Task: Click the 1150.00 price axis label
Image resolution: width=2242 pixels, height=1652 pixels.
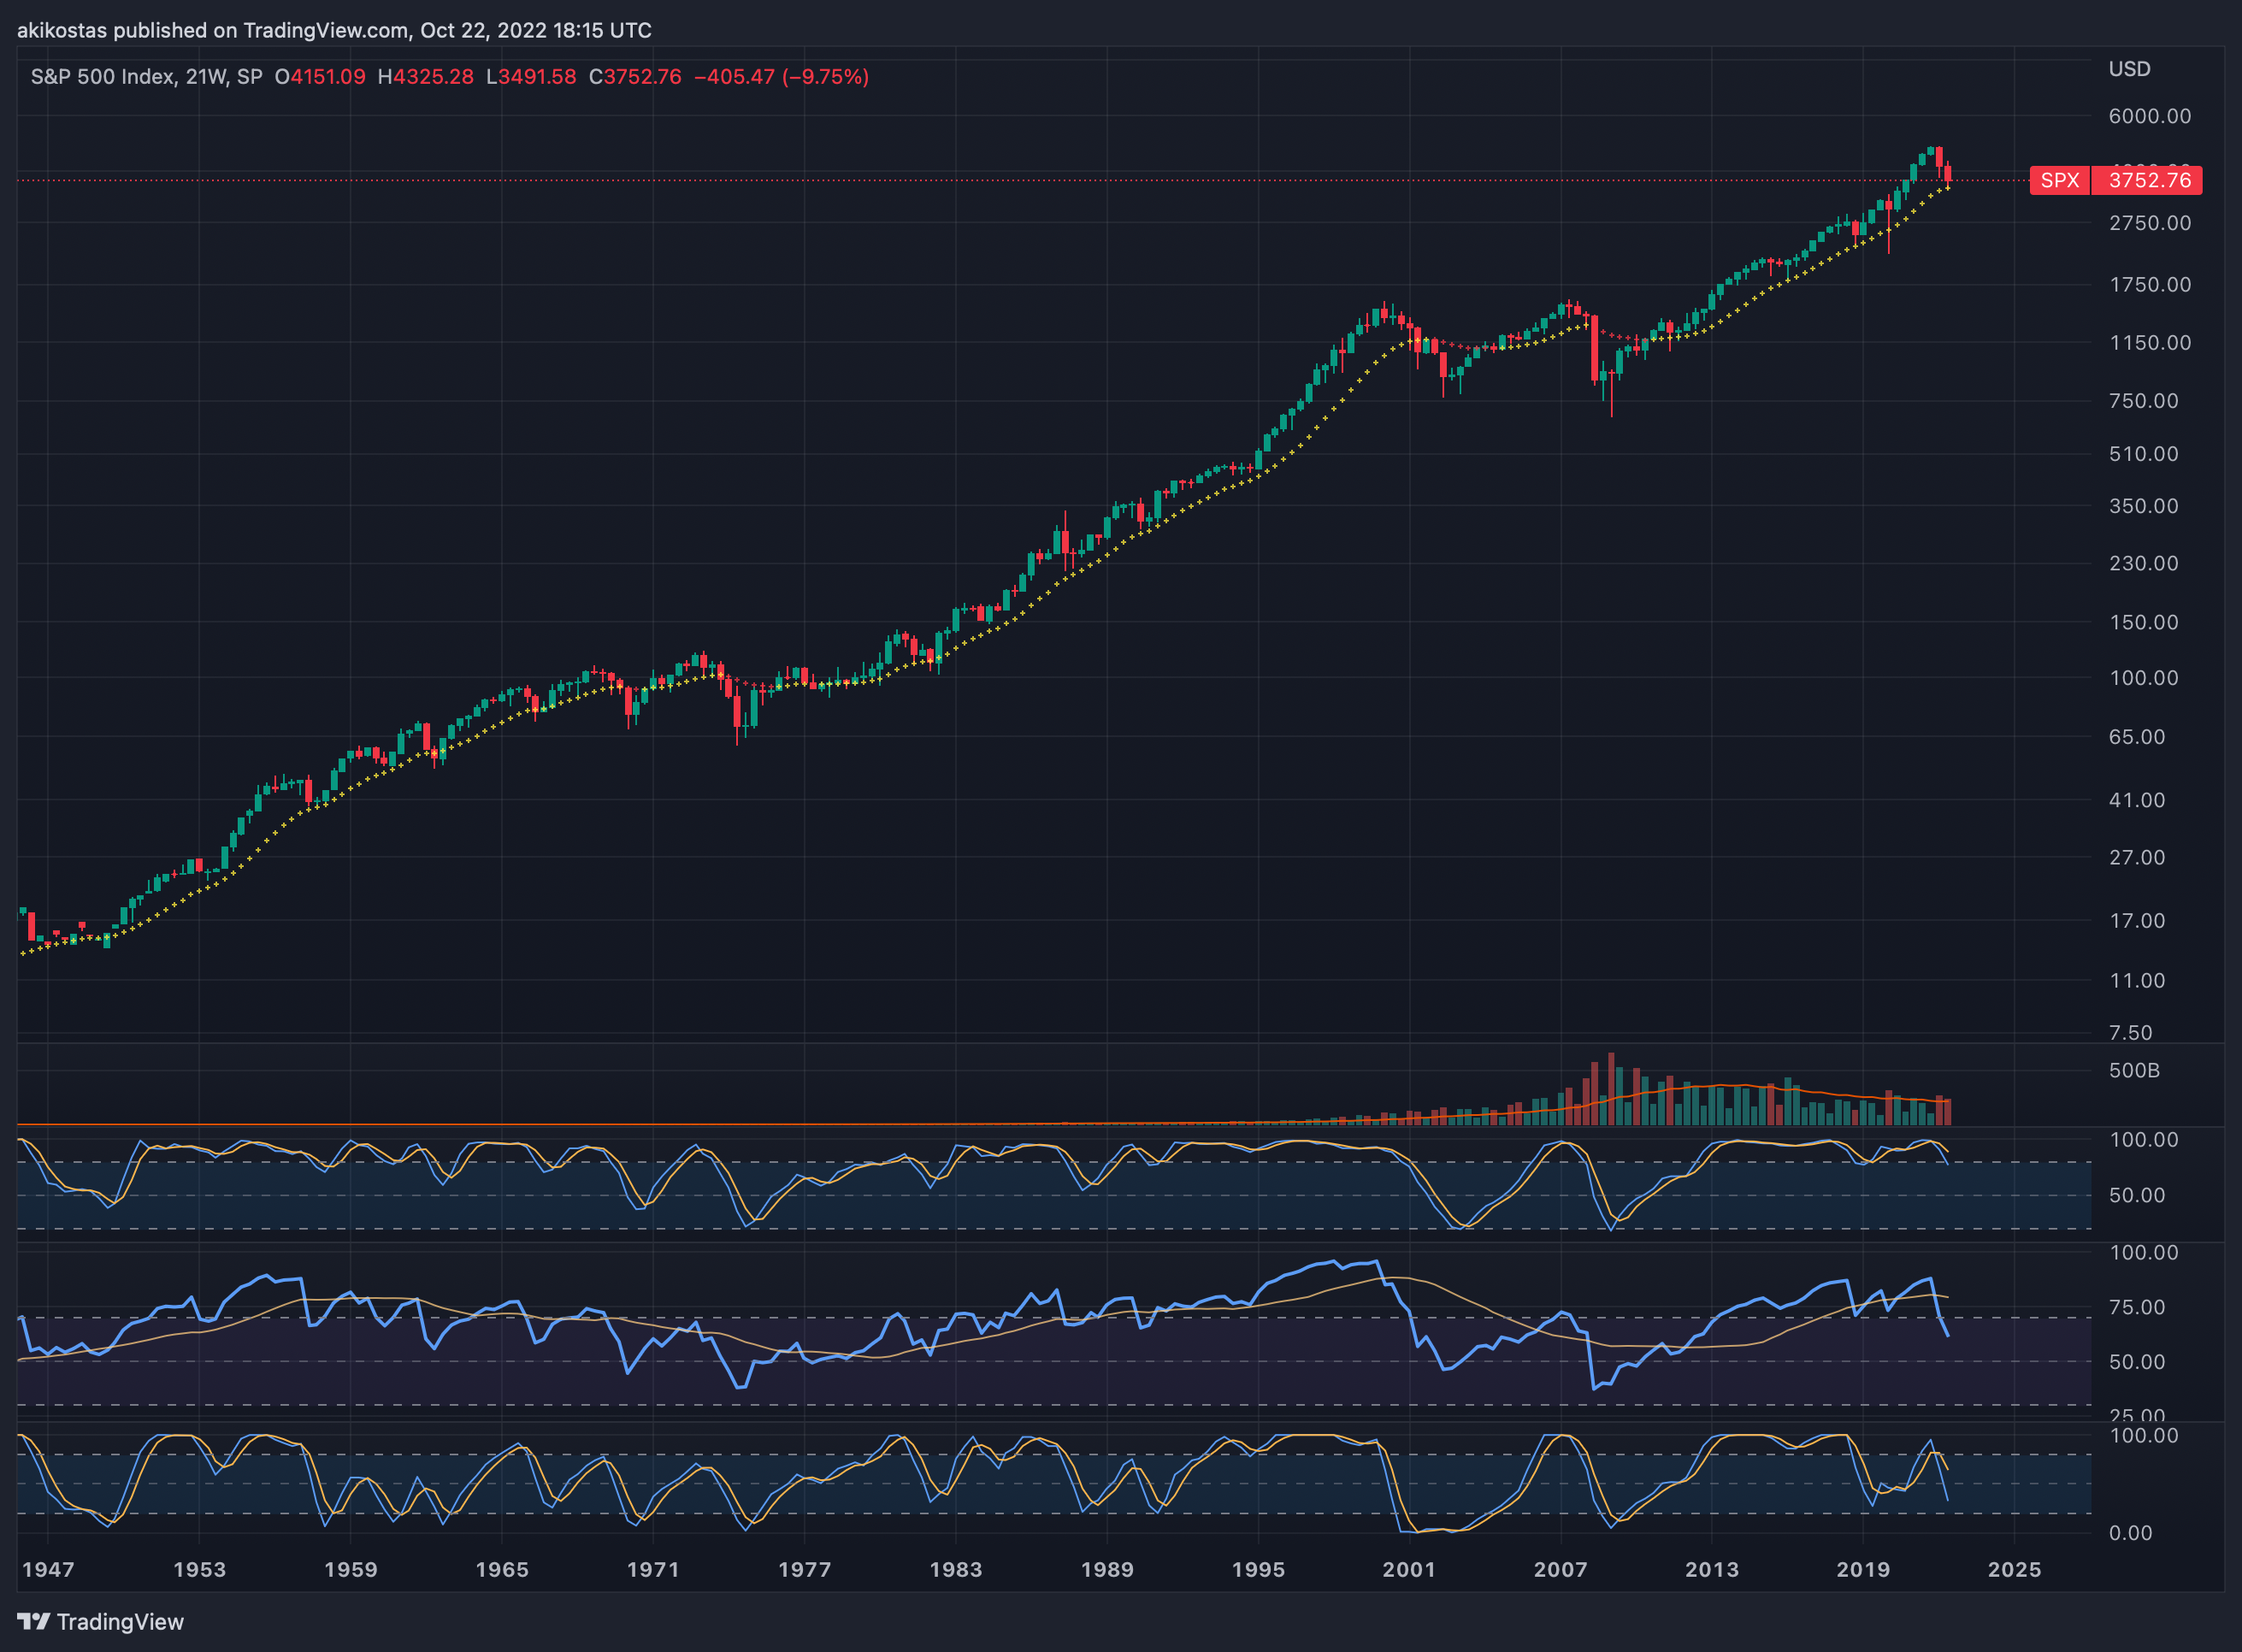Action: tap(2149, 343)
